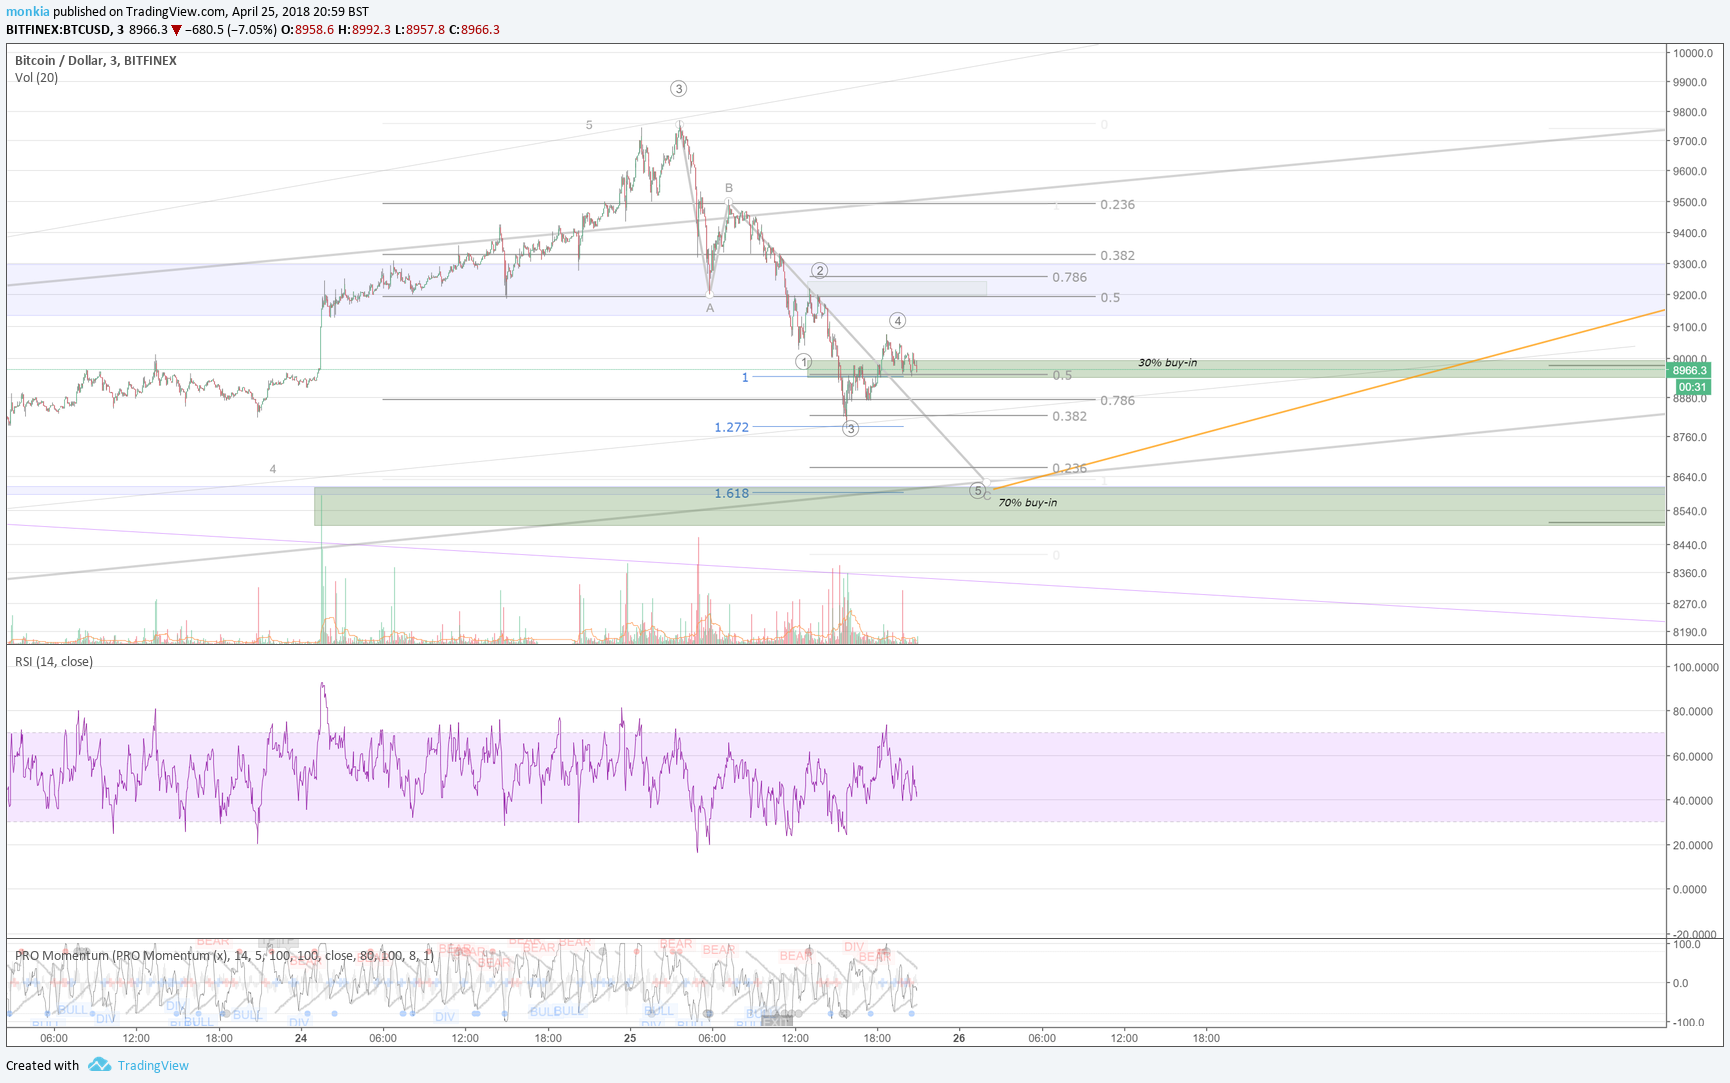Click the wave B label
The width and height of the screenshot is (1730, 1083).
point(729,188)
